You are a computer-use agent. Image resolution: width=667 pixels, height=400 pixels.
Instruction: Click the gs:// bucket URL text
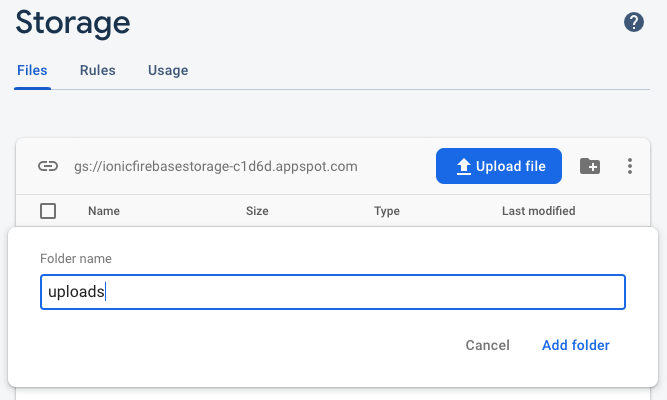(216, 166)
